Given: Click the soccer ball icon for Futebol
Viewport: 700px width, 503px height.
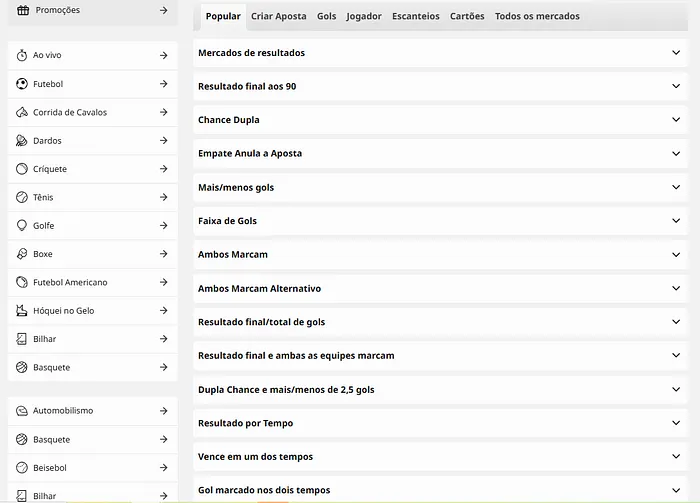Looking at the screenshot, I should tap(22, 83).
